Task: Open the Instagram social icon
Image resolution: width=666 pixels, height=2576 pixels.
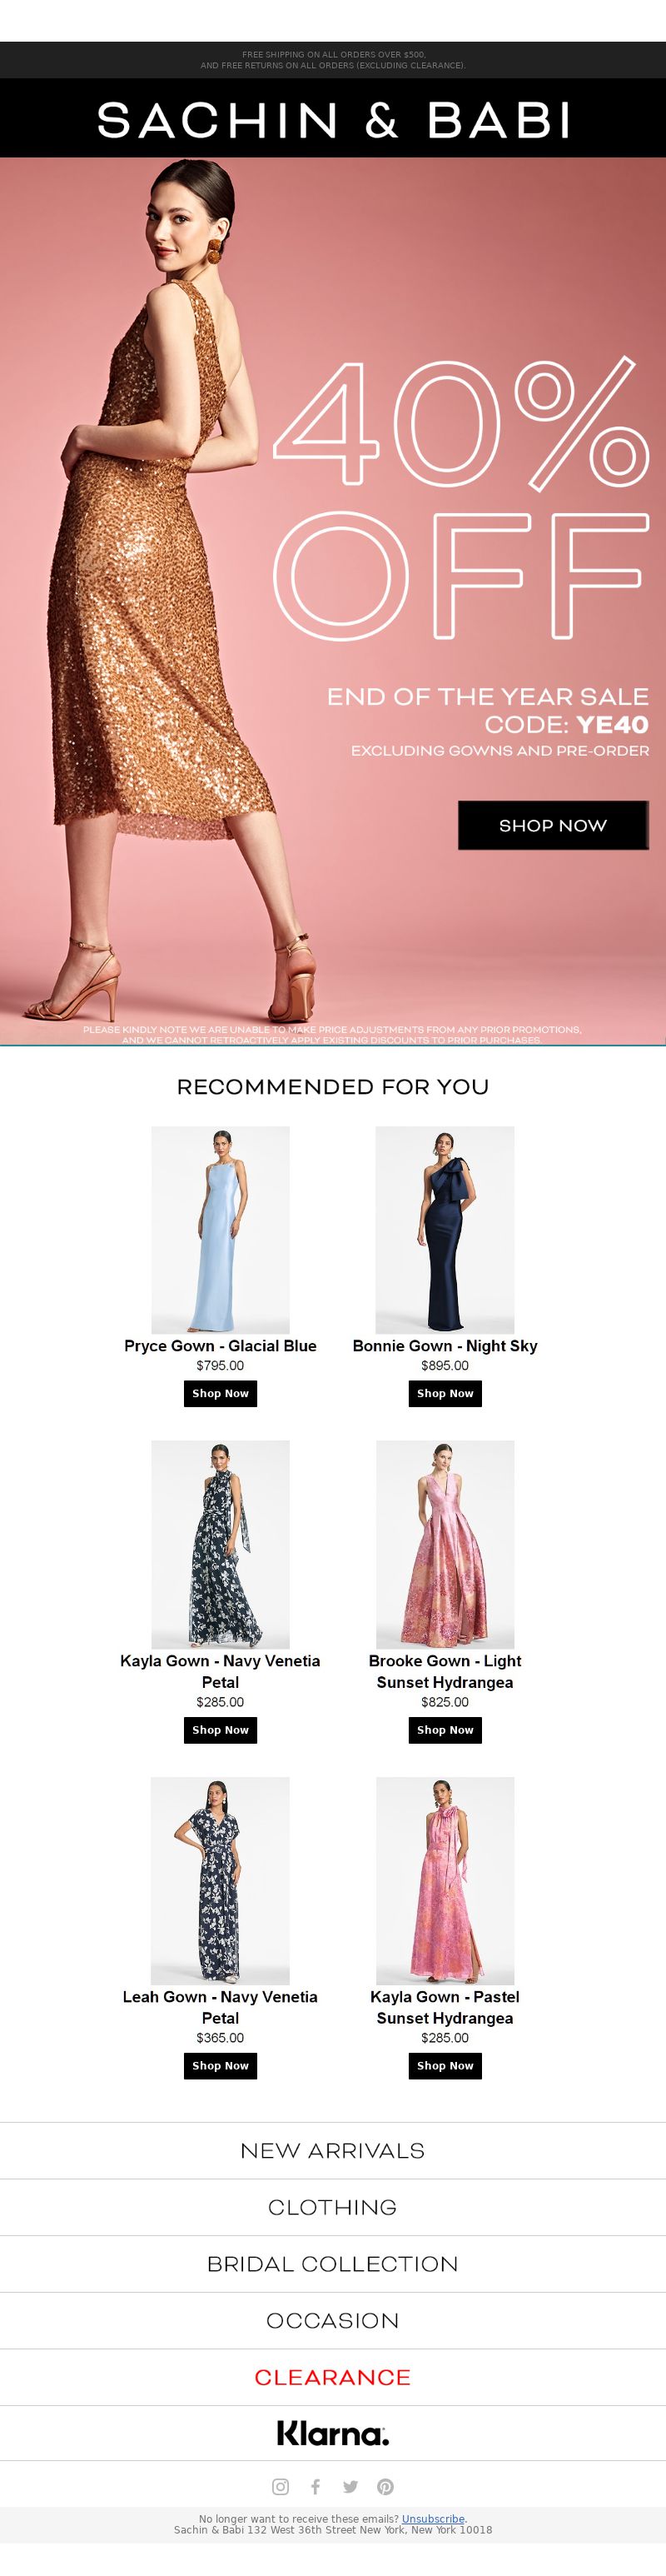Action: [x=281, y=2486]
